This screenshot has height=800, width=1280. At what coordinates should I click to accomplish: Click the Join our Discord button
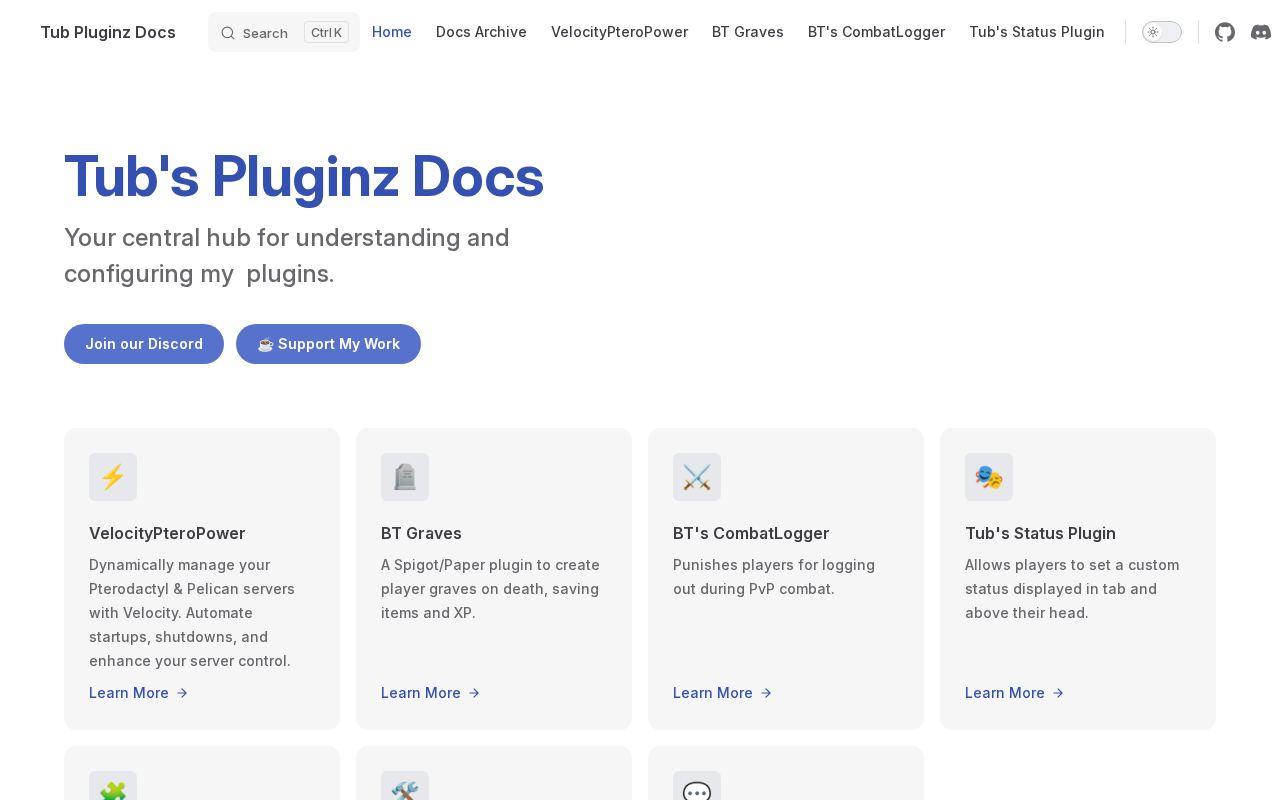[144, 344]
